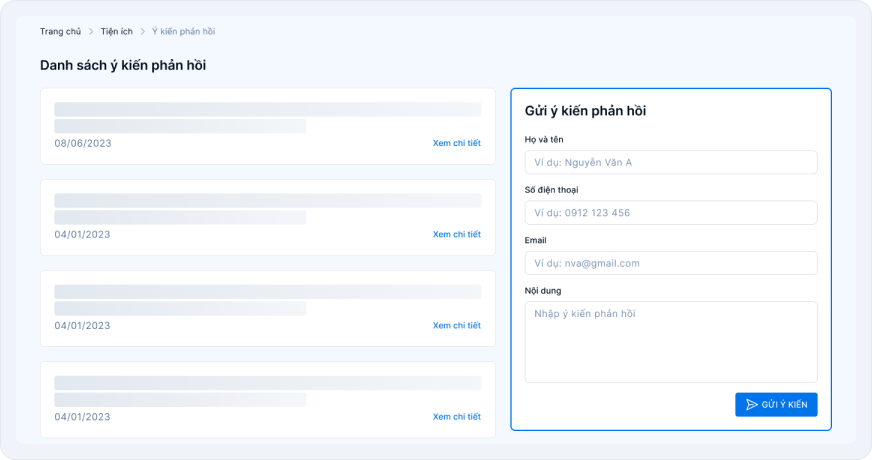Click the Nội dung field label
This screenshot has height=460, width=872.
[x=543, y=291]
